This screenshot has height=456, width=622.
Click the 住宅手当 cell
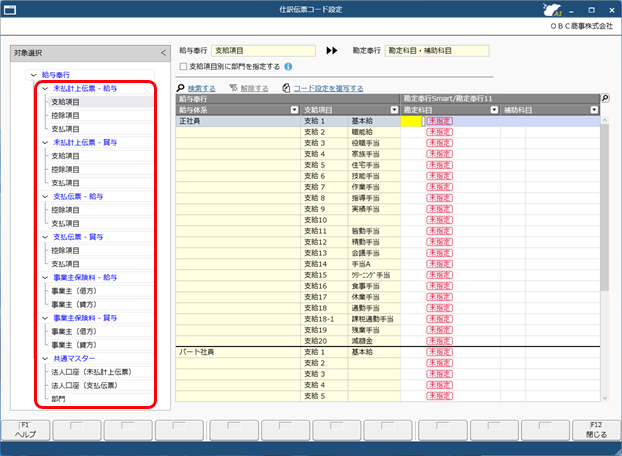(374, 165)
